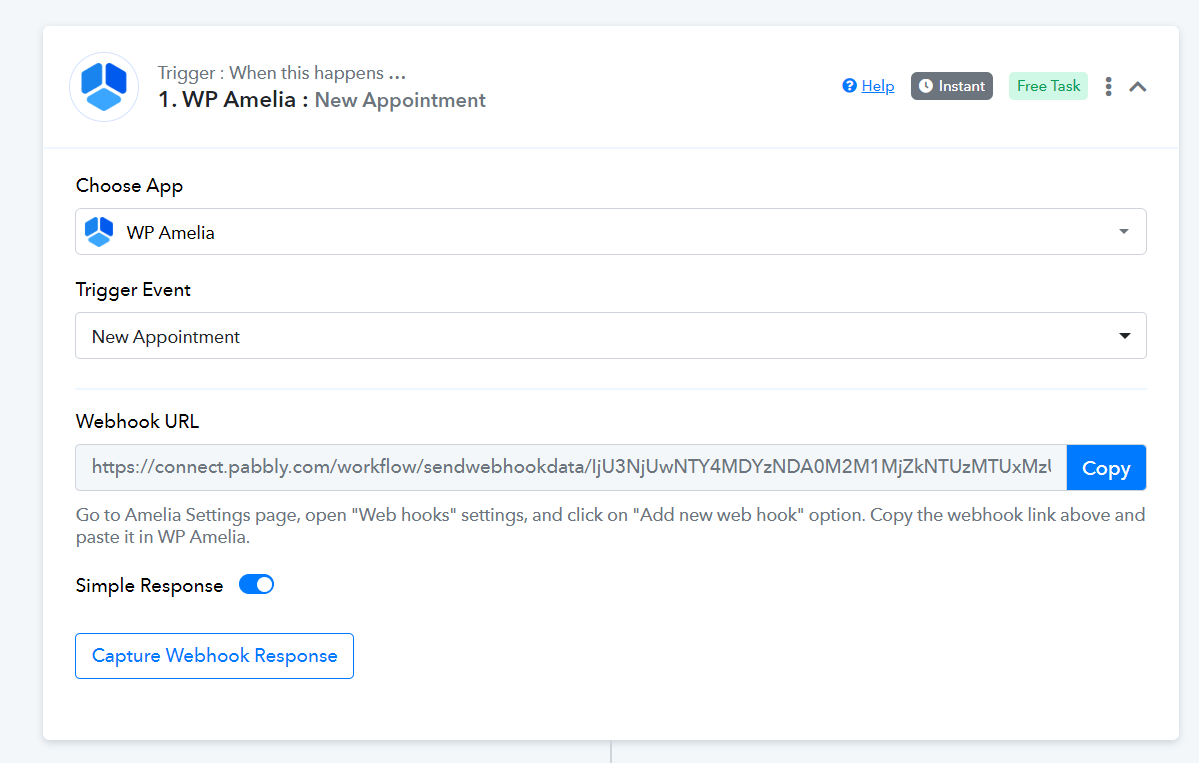1199x763 pixels.
Task: Click inside the Webhook URL field
Action: (571, 467)
